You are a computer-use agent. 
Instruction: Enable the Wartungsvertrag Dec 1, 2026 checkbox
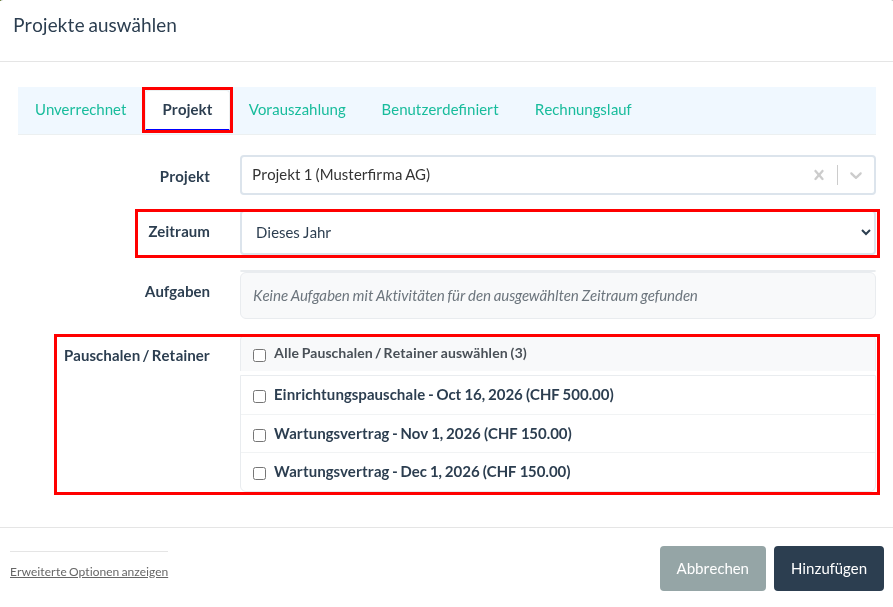click(260, 473)
